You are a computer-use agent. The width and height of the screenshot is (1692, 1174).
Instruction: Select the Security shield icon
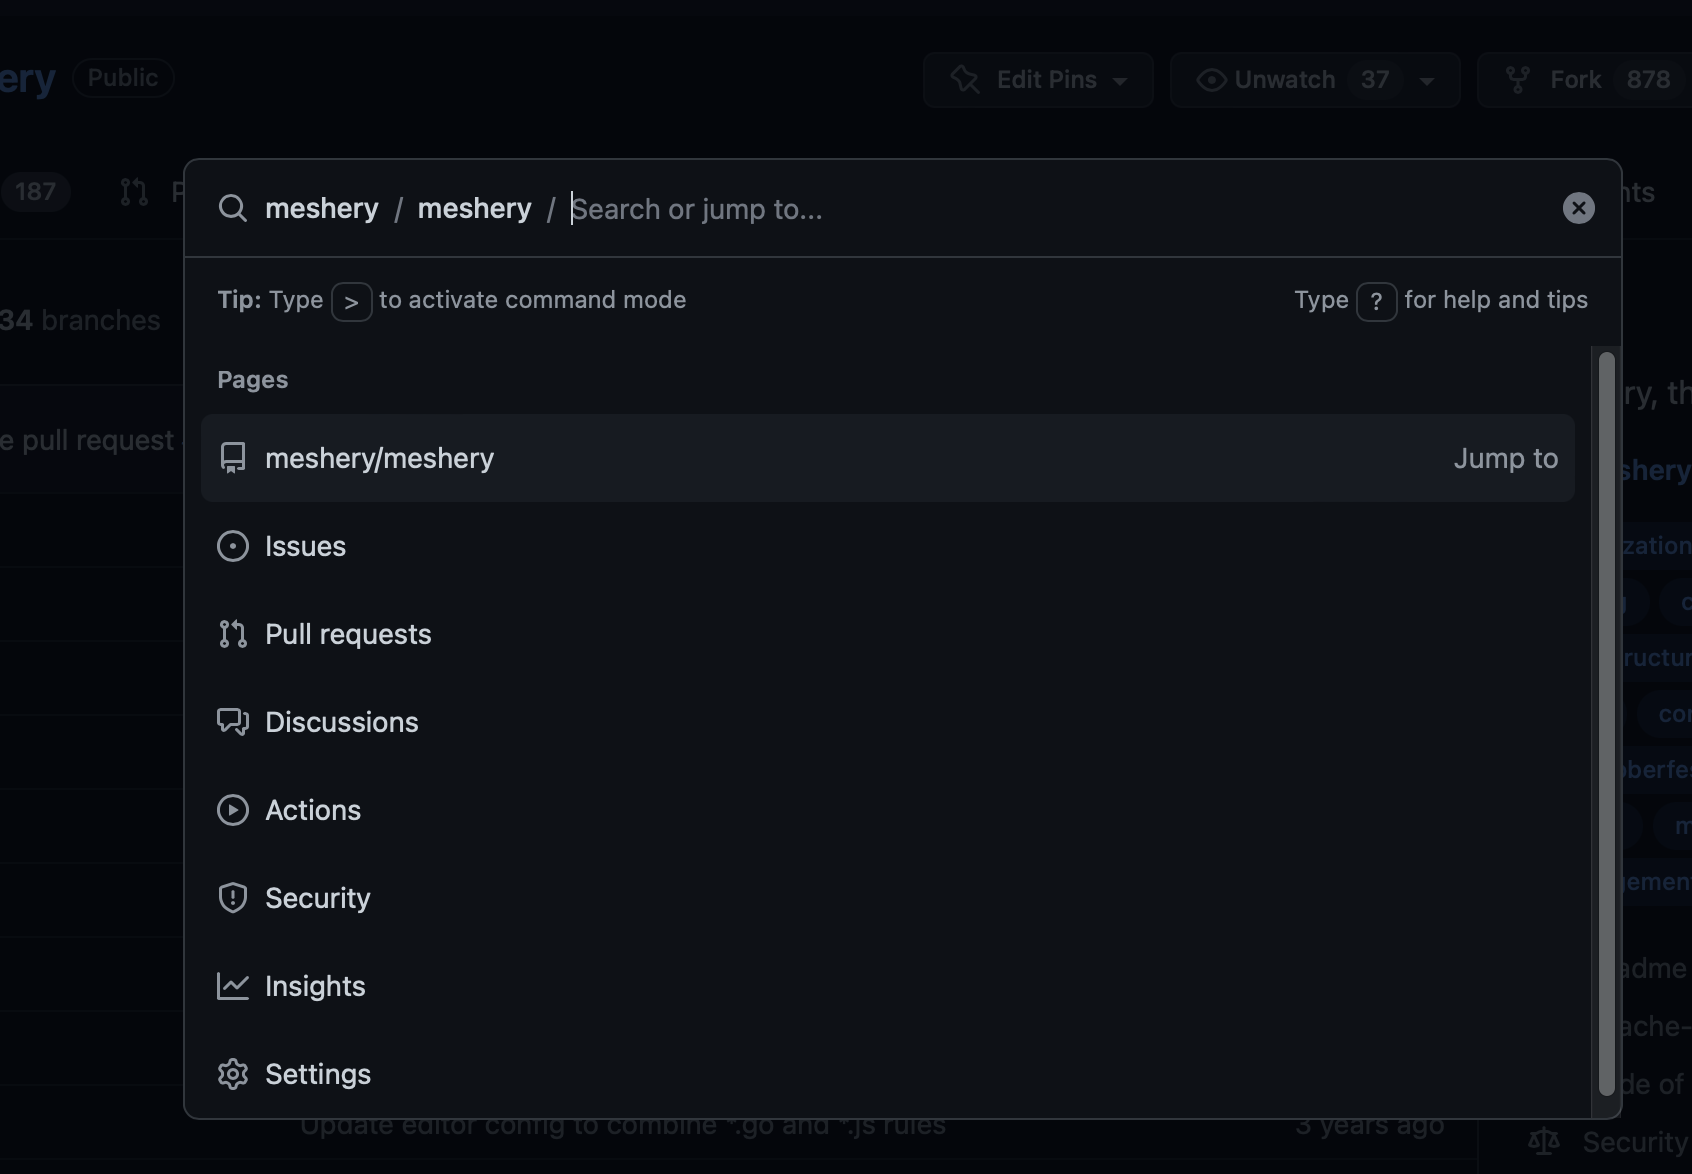(x=232, y=898)
